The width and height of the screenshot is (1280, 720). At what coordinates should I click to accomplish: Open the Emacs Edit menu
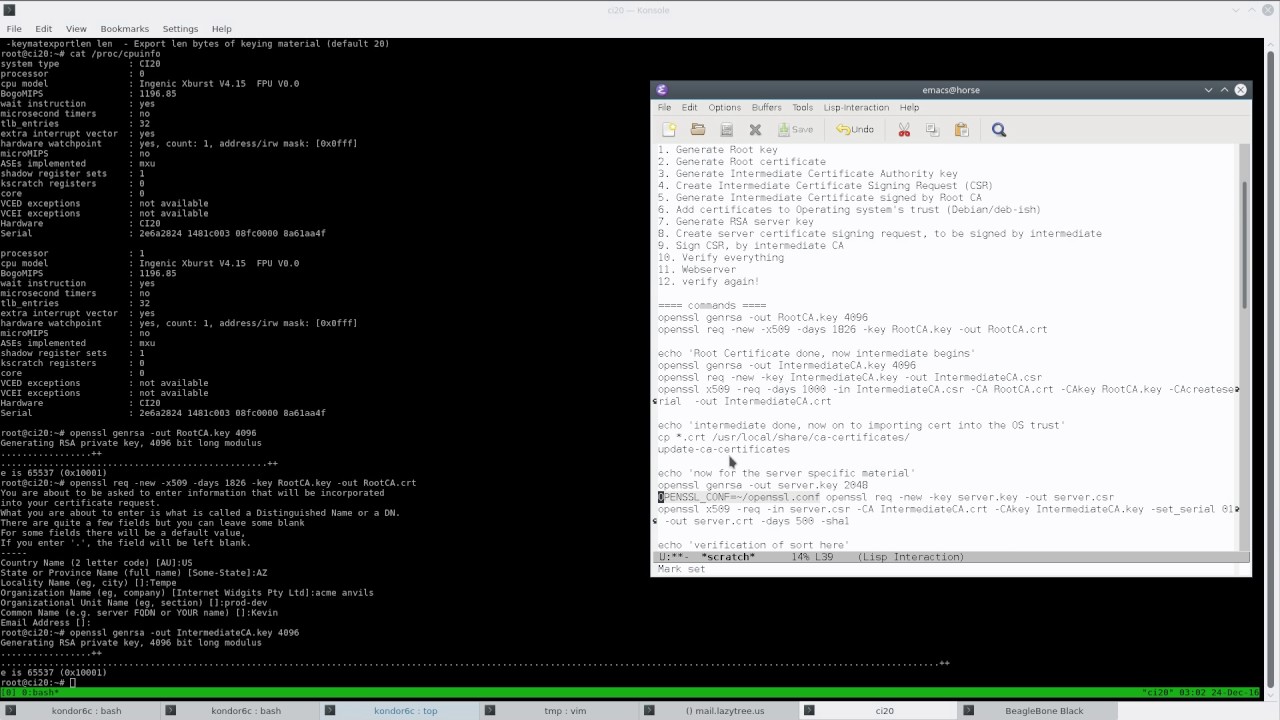pos(689,108)
